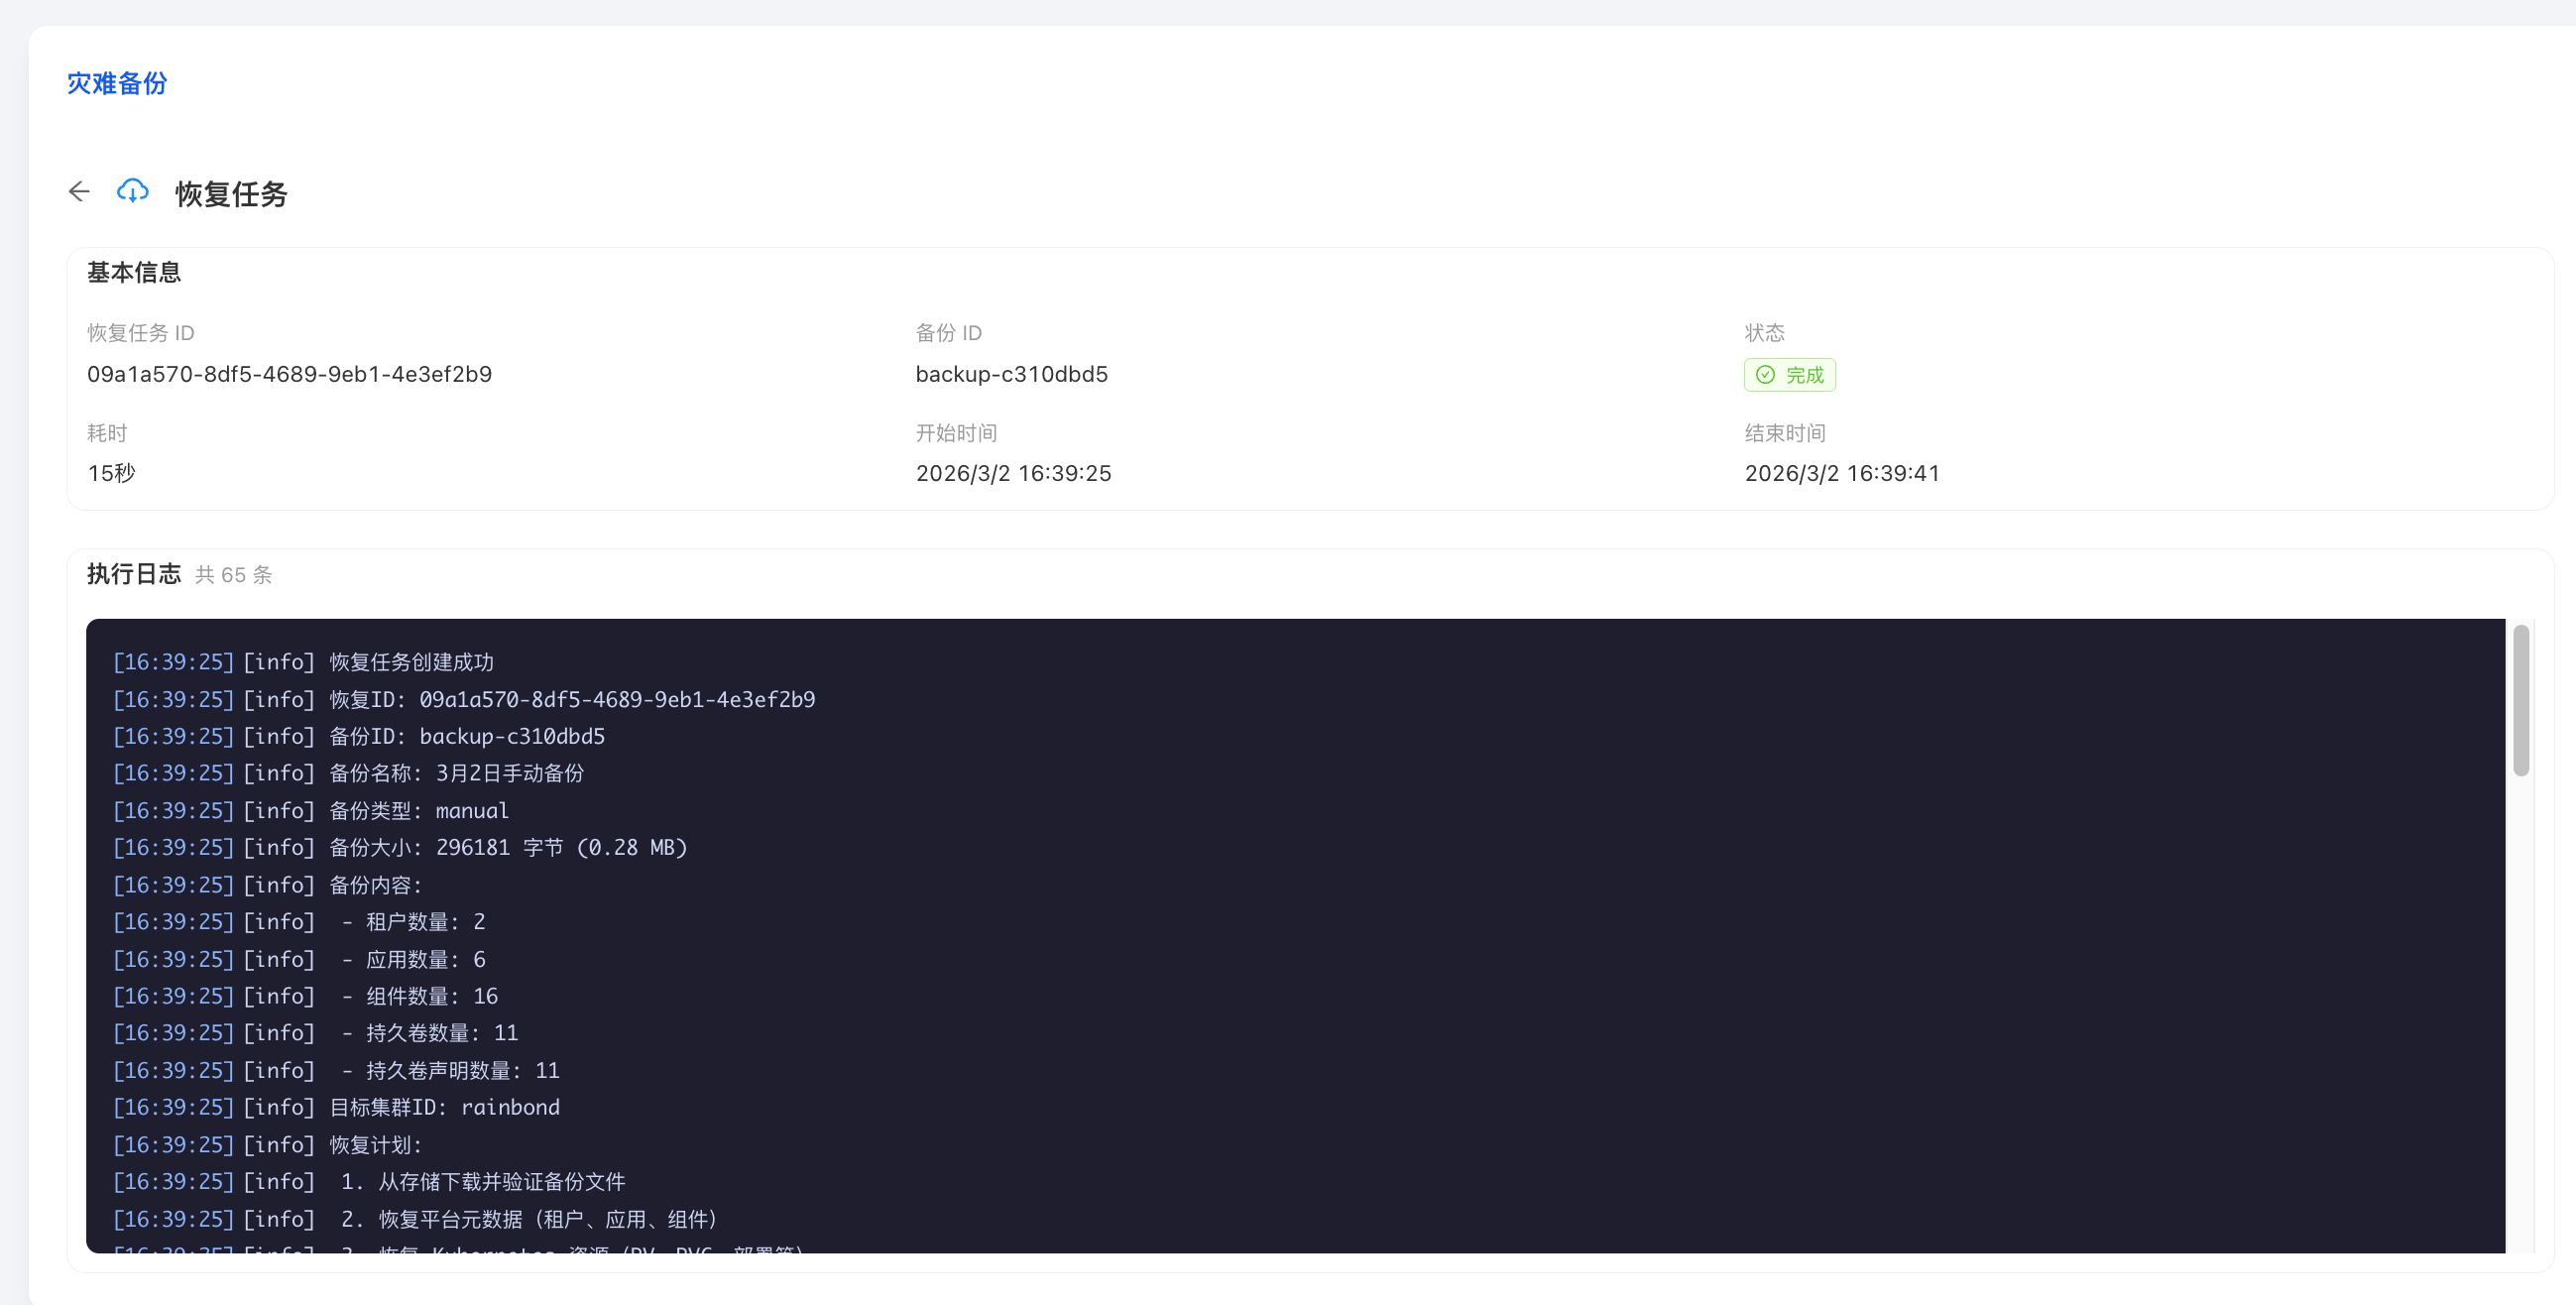Click the end time value 16:39:41
This screenshot has width=2576, height=1305.
coord(1841,473)
